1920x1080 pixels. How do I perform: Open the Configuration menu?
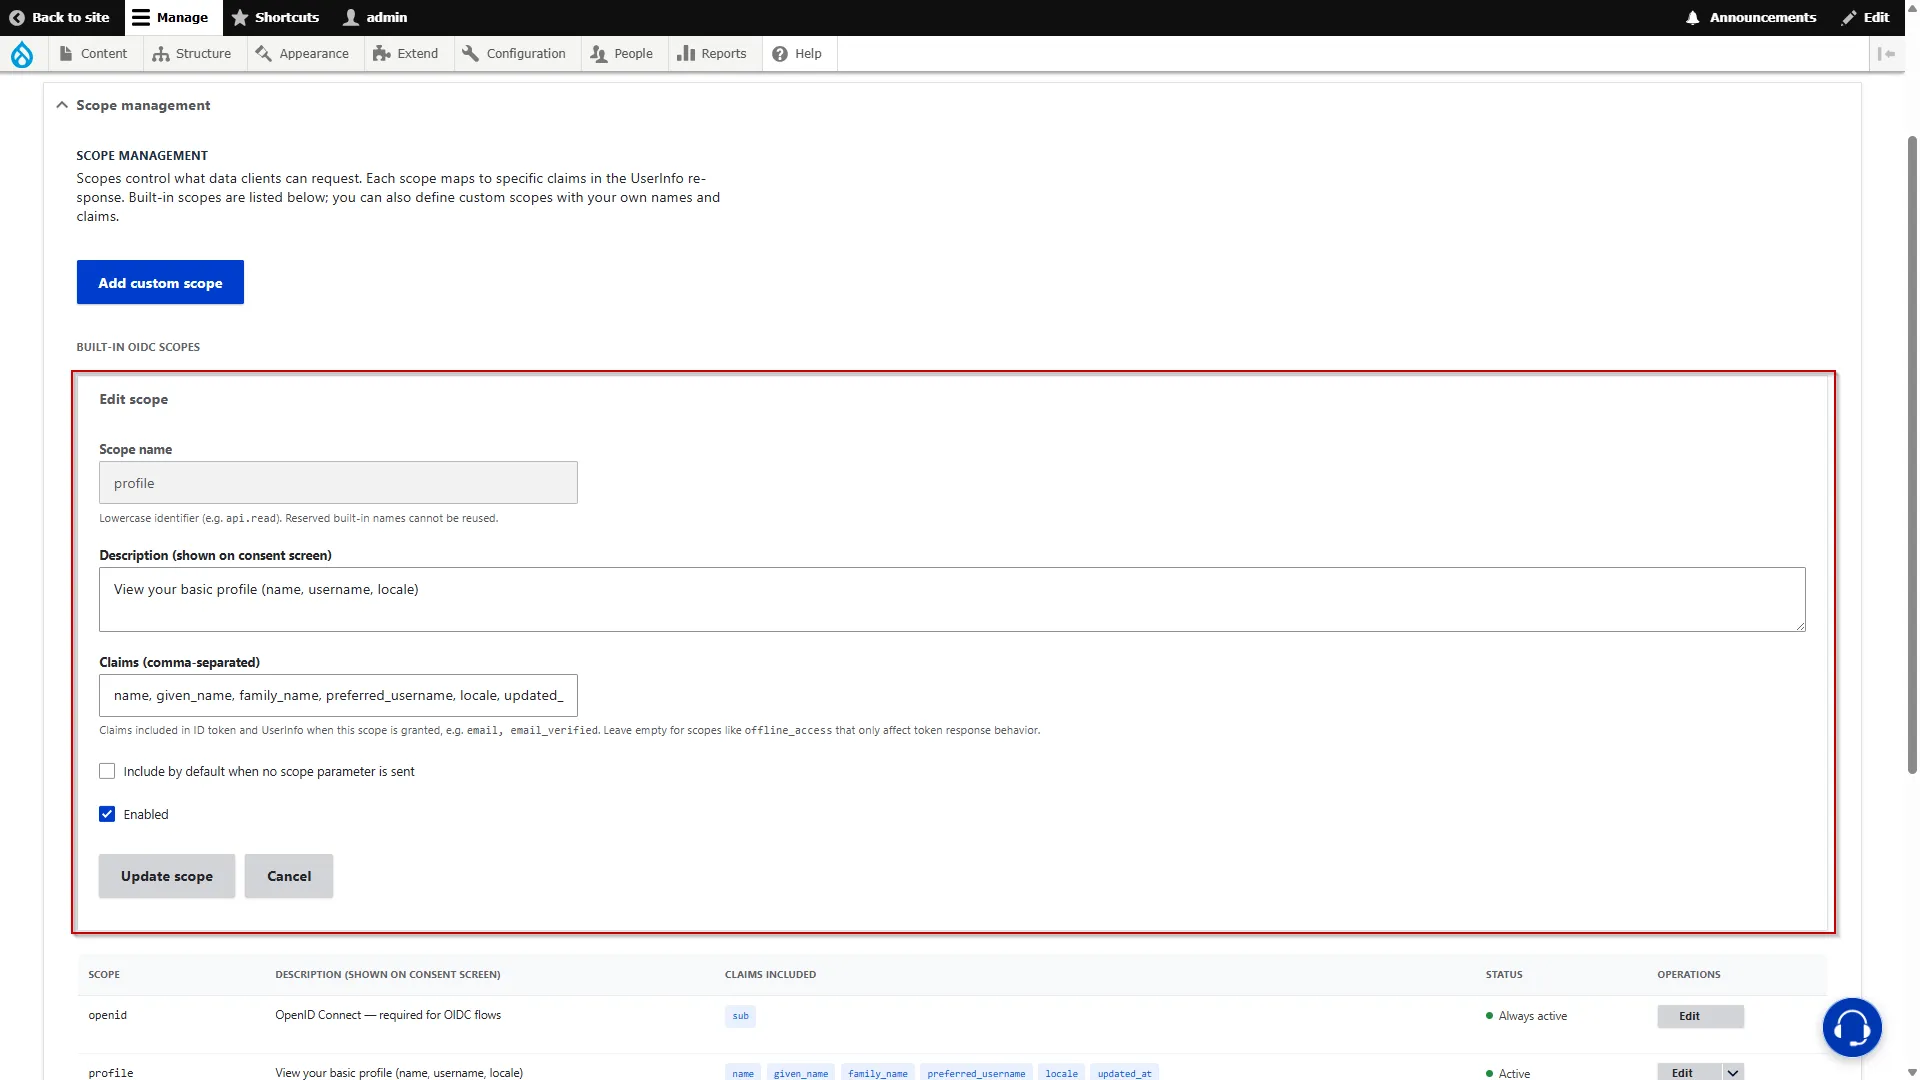tap(514, 54)
